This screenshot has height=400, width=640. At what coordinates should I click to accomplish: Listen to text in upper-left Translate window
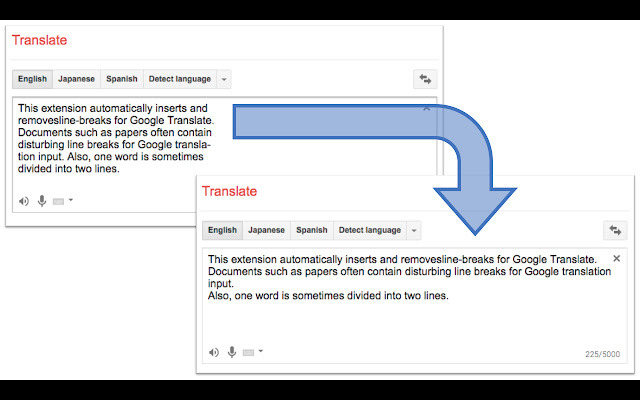(24, 201)
